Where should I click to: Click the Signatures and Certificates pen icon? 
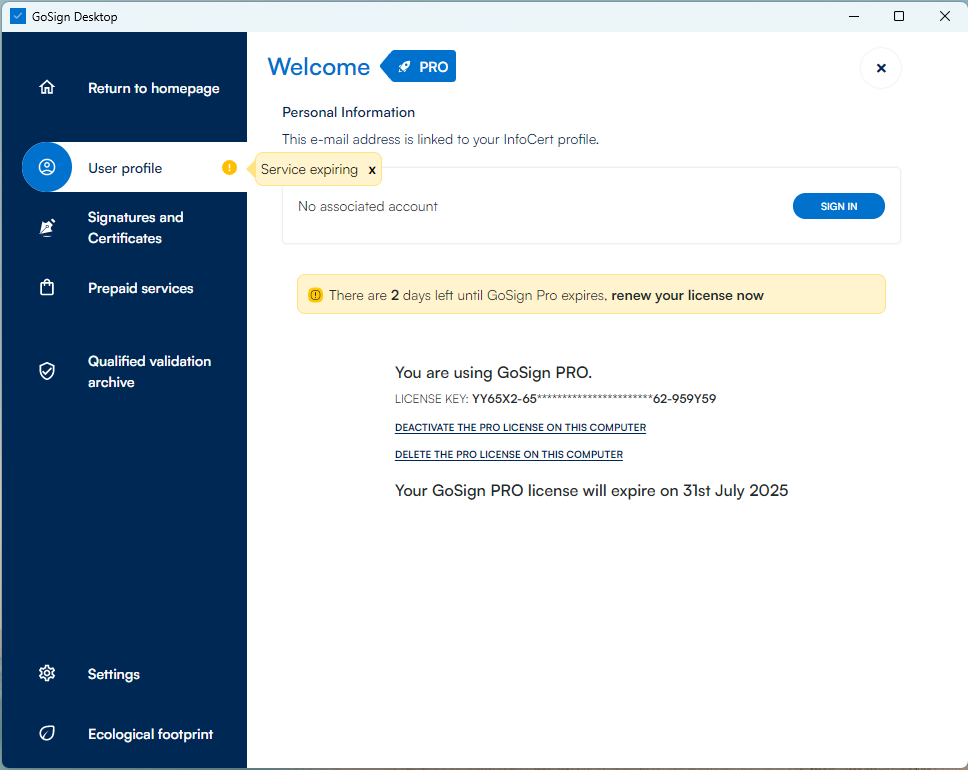point(47,228)
